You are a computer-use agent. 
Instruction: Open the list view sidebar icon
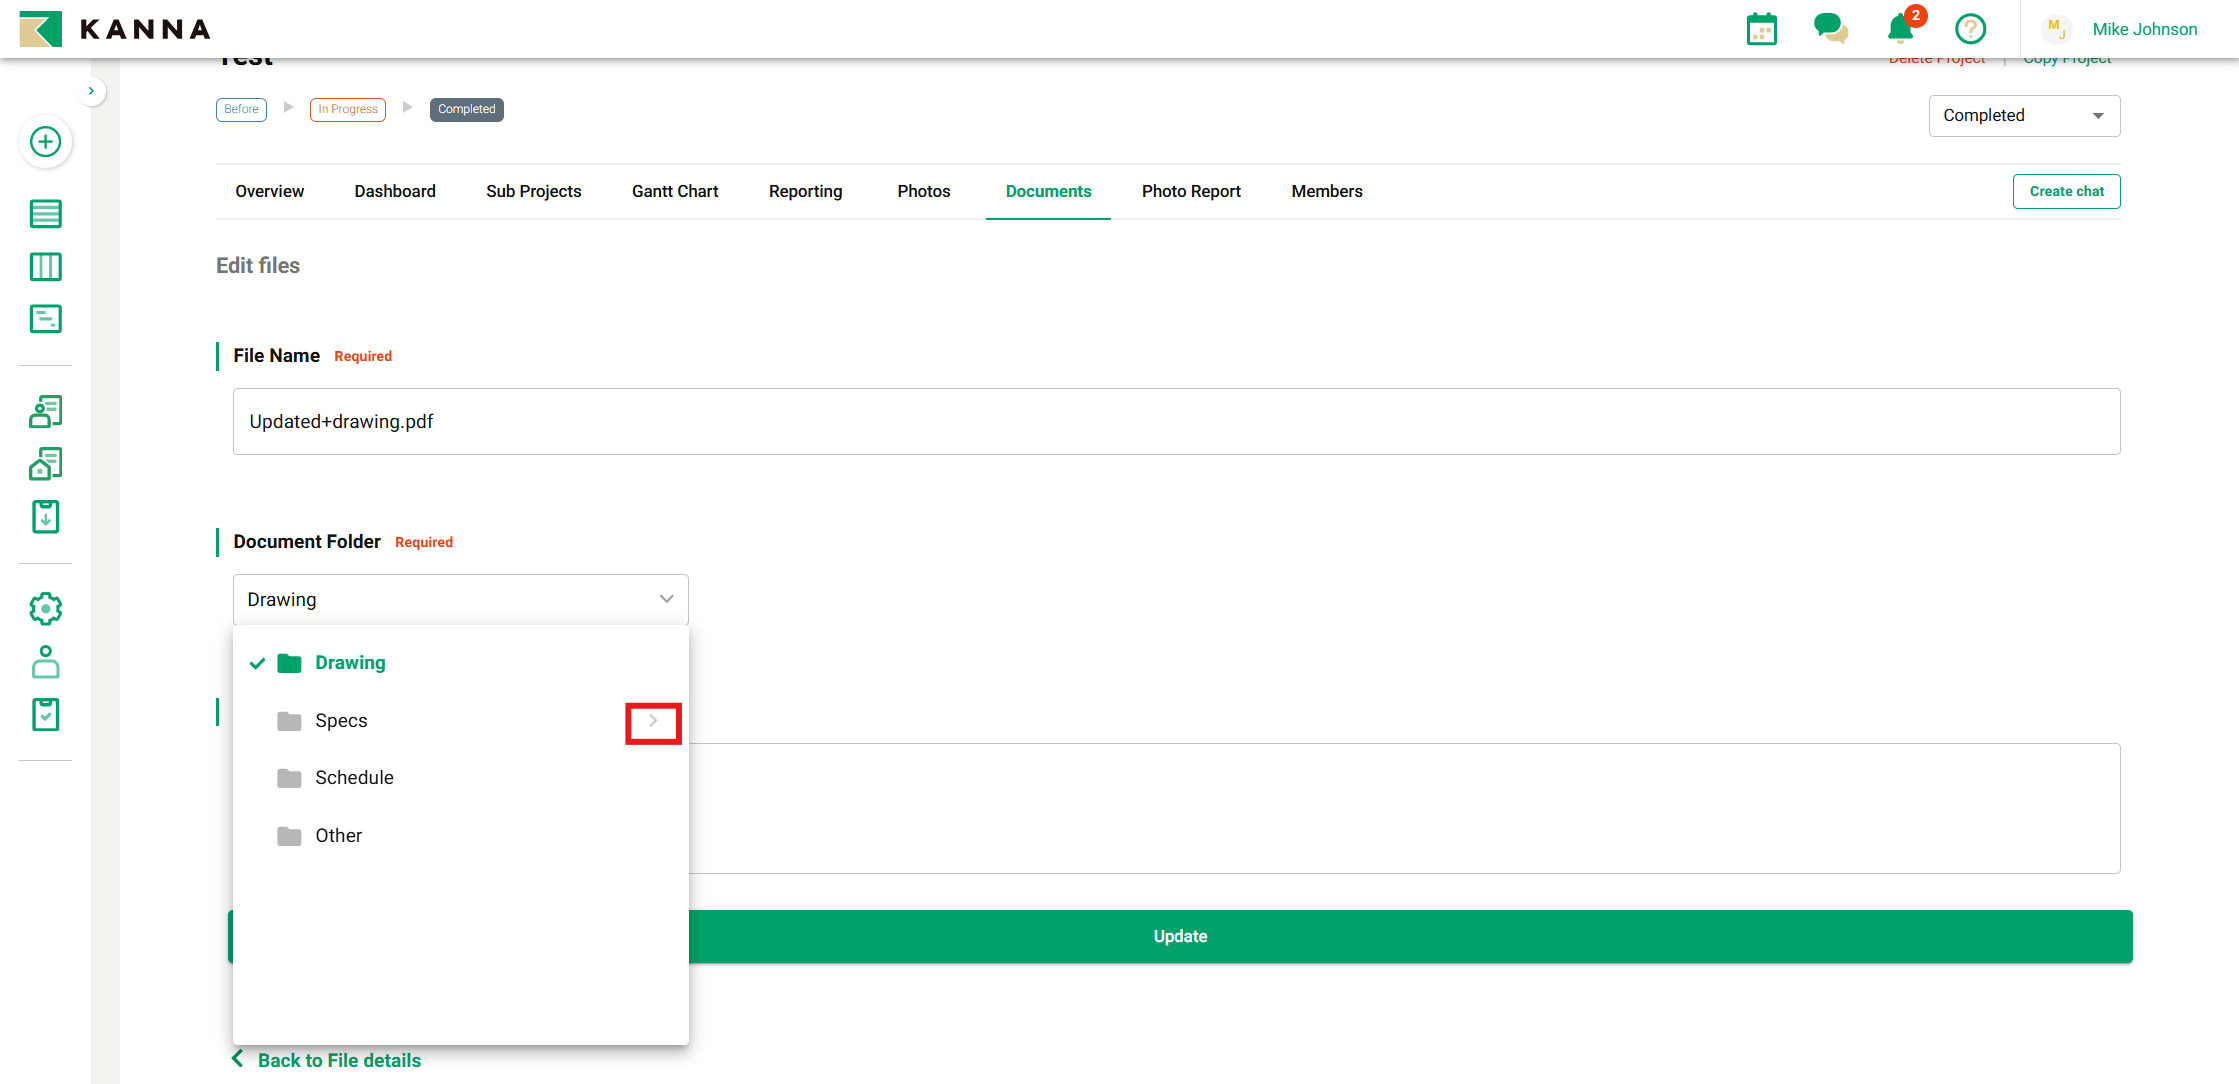point(45,213)
